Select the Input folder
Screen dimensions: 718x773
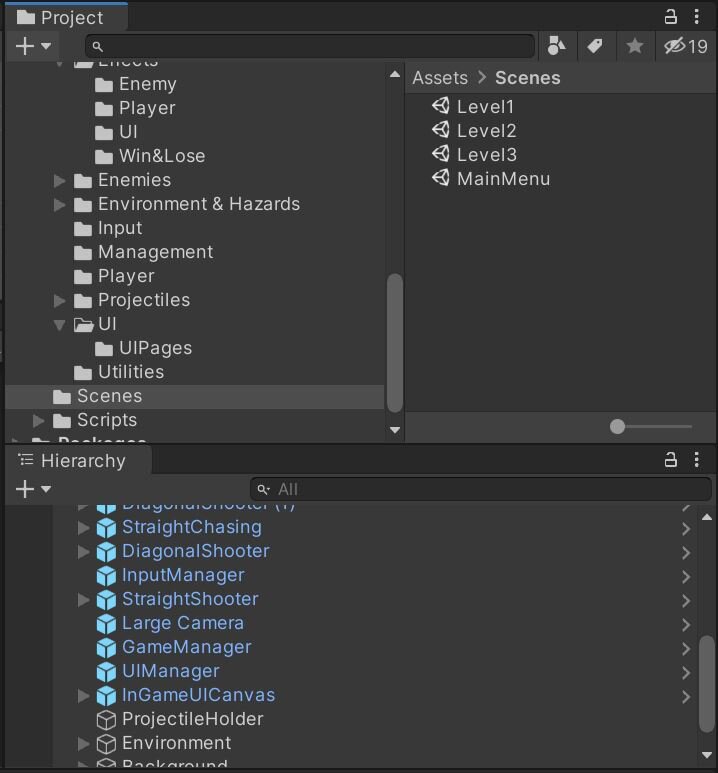(108, 228)
